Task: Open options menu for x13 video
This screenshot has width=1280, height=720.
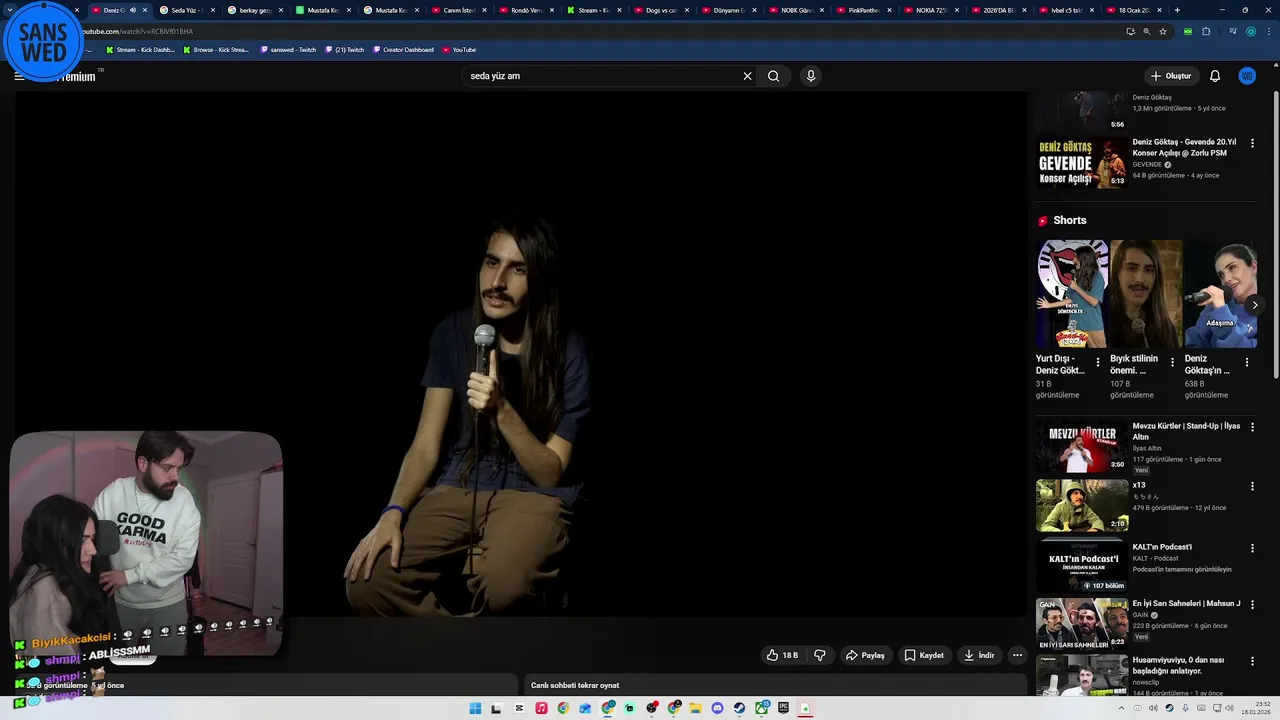Action: (x=1252, y=487)
